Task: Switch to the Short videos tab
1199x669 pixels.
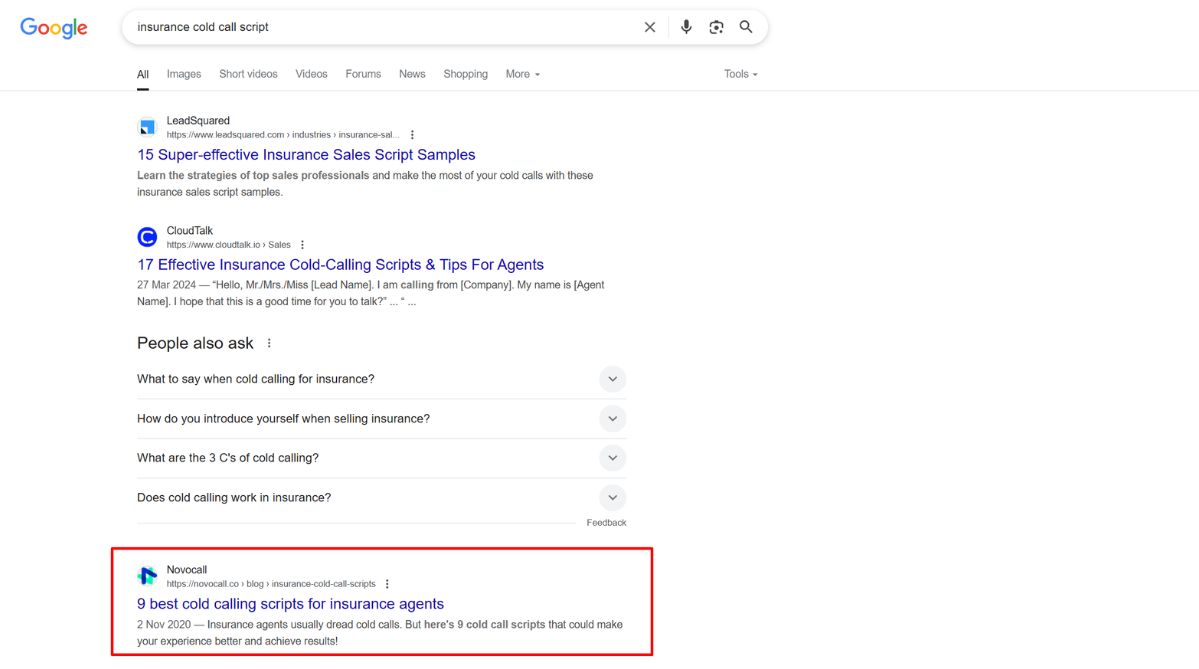Action: (x=248, y=74)
